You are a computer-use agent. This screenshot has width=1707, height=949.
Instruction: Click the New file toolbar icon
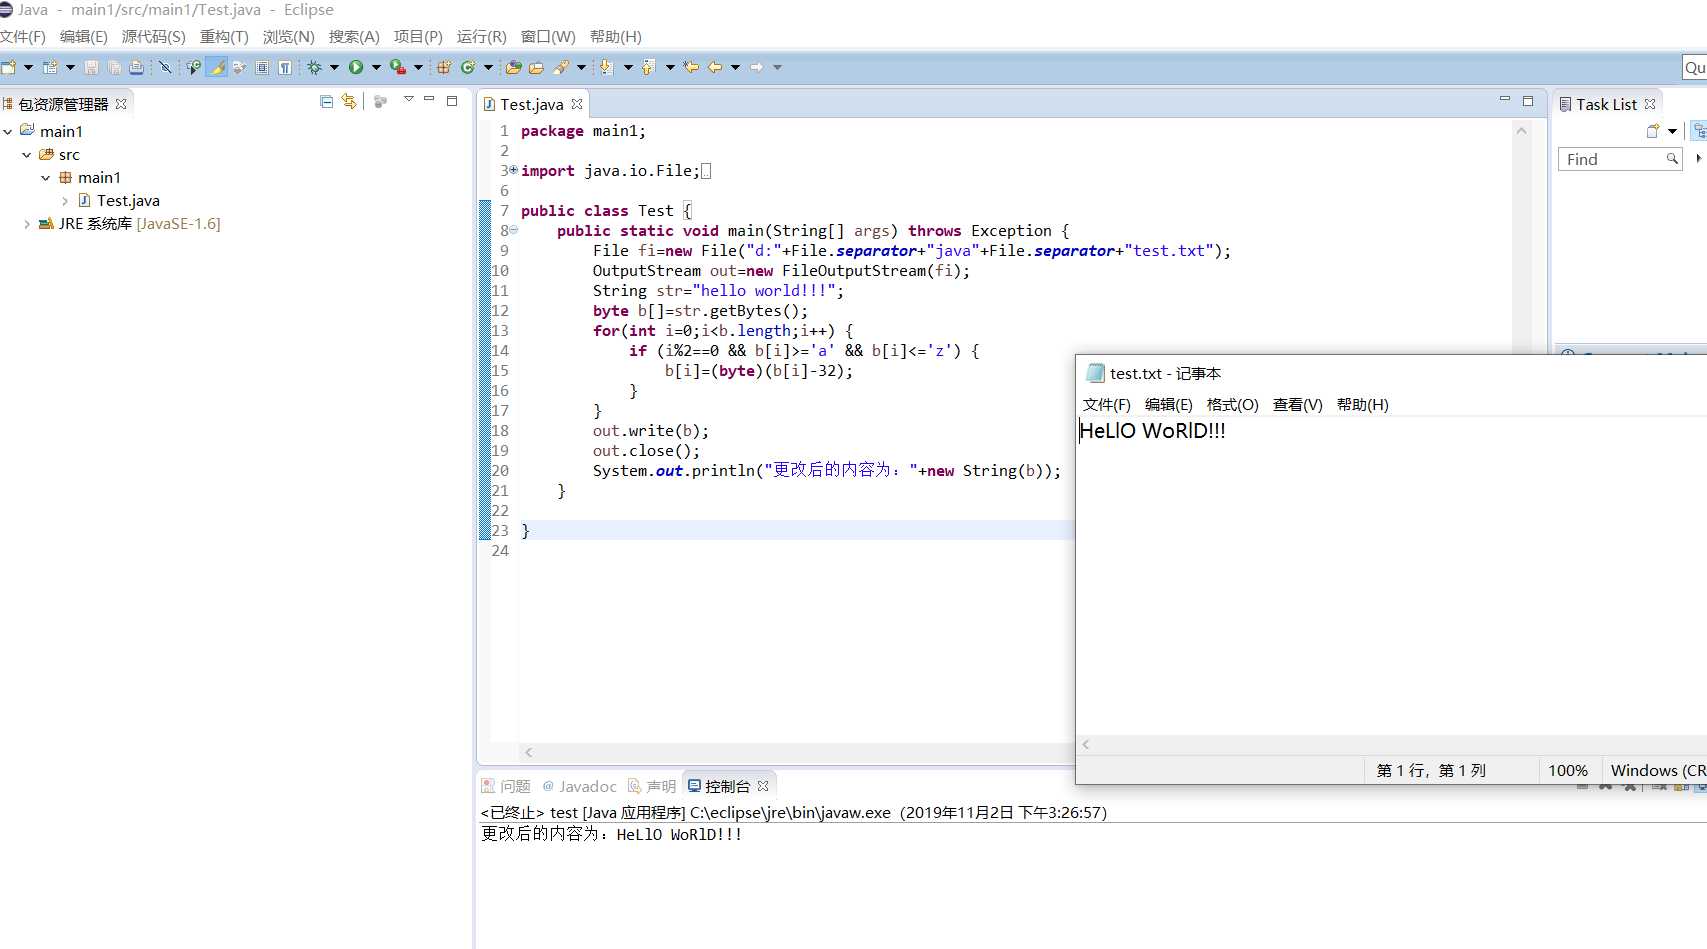pos(9,67)
